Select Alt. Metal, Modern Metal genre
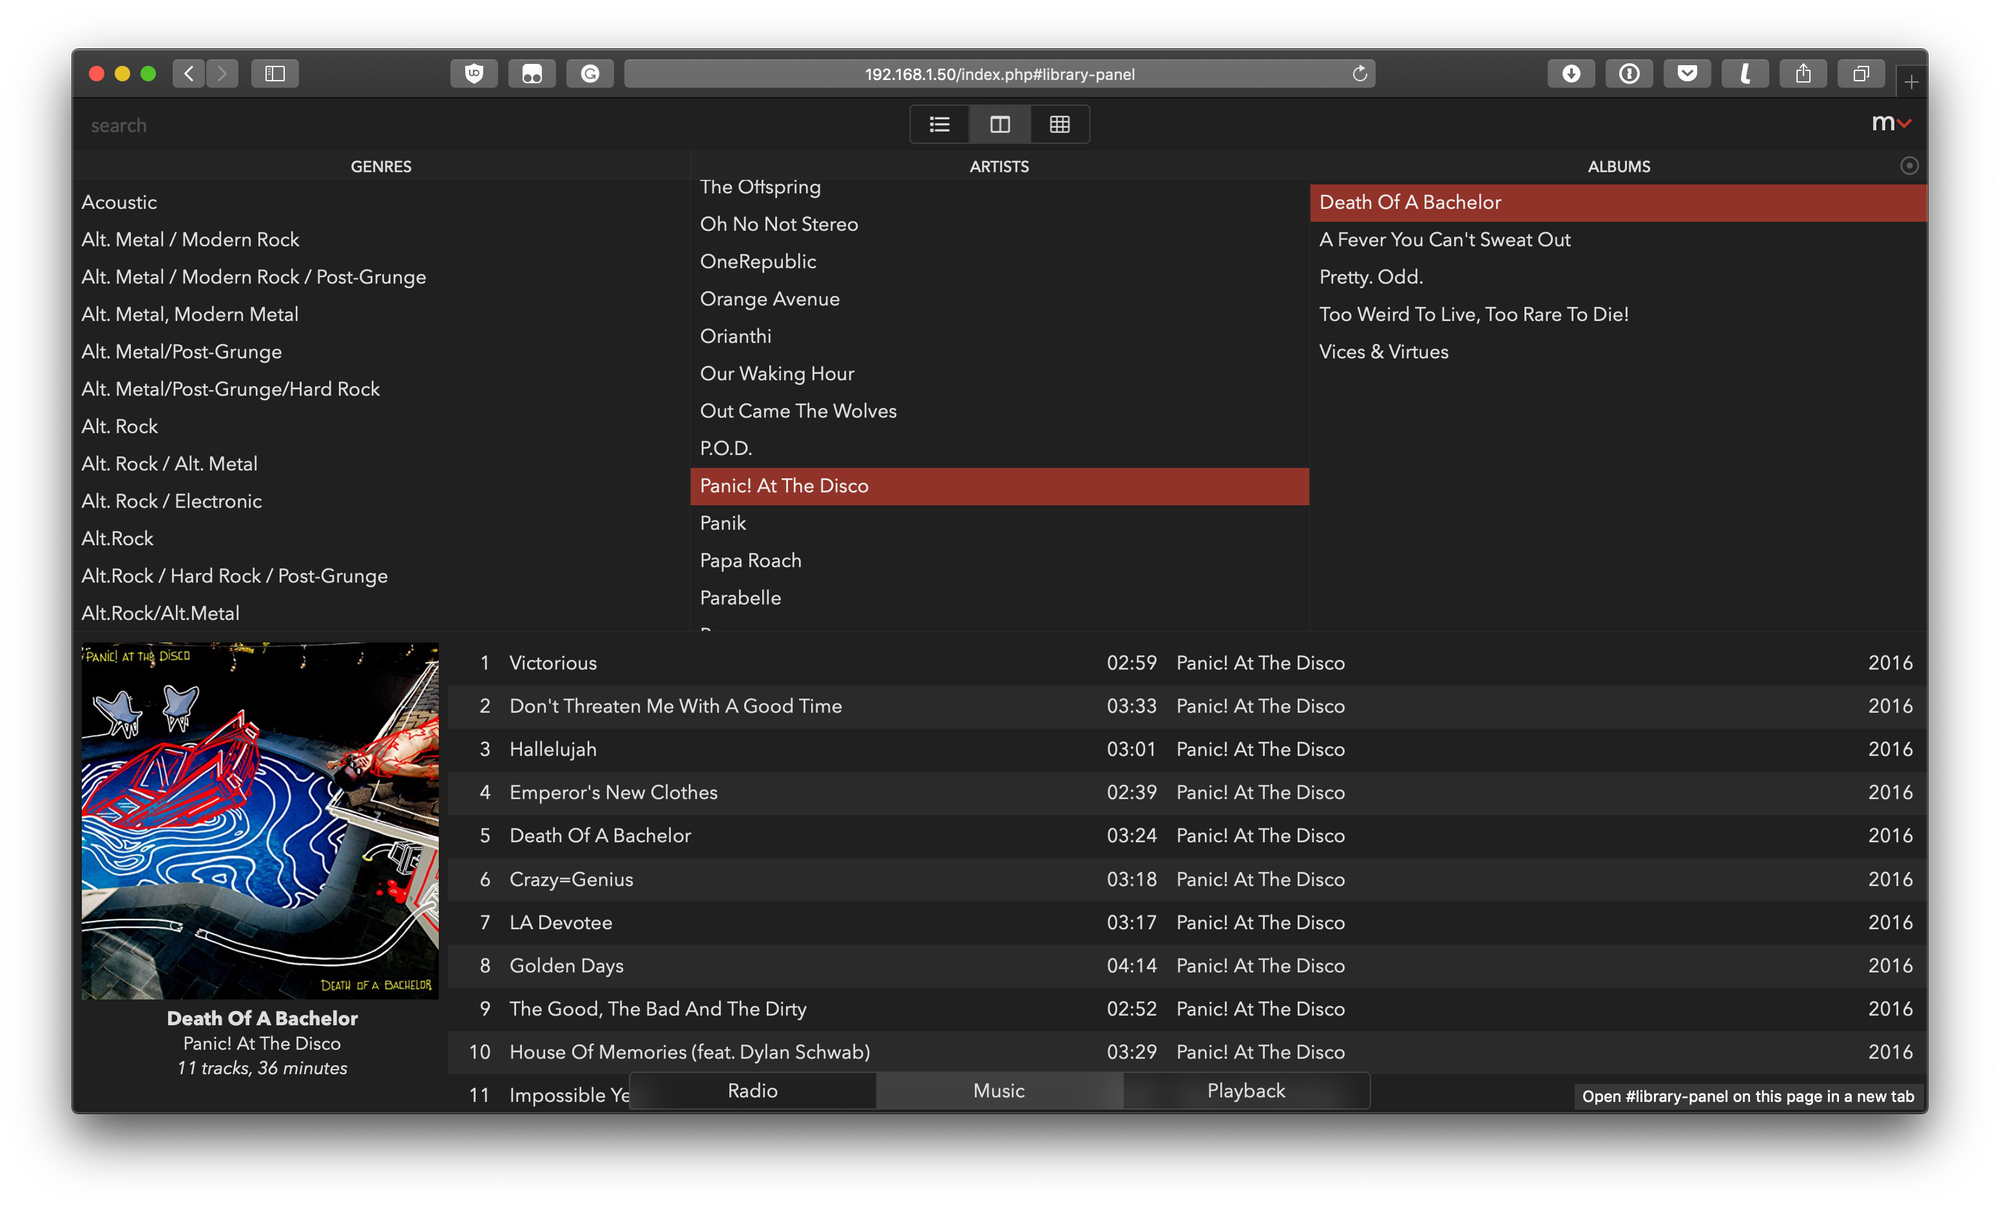 point(381,314)
